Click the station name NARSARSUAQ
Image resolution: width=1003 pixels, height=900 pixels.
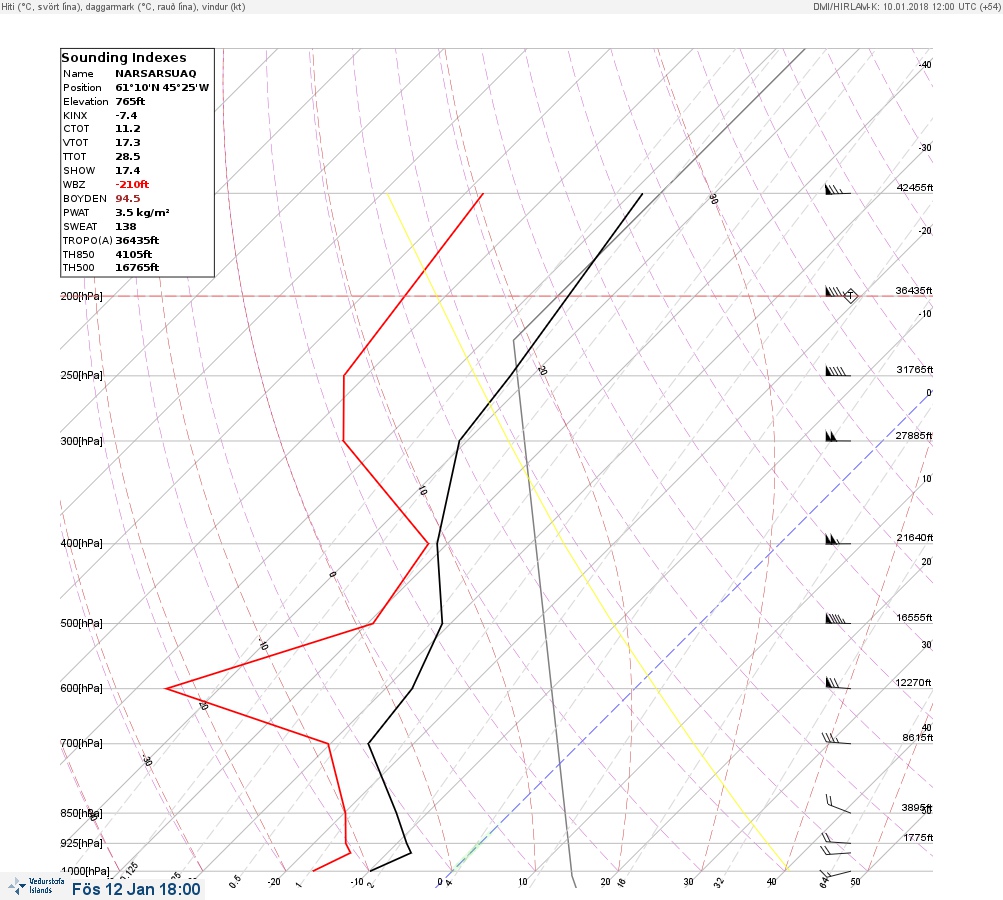(155, 74)
